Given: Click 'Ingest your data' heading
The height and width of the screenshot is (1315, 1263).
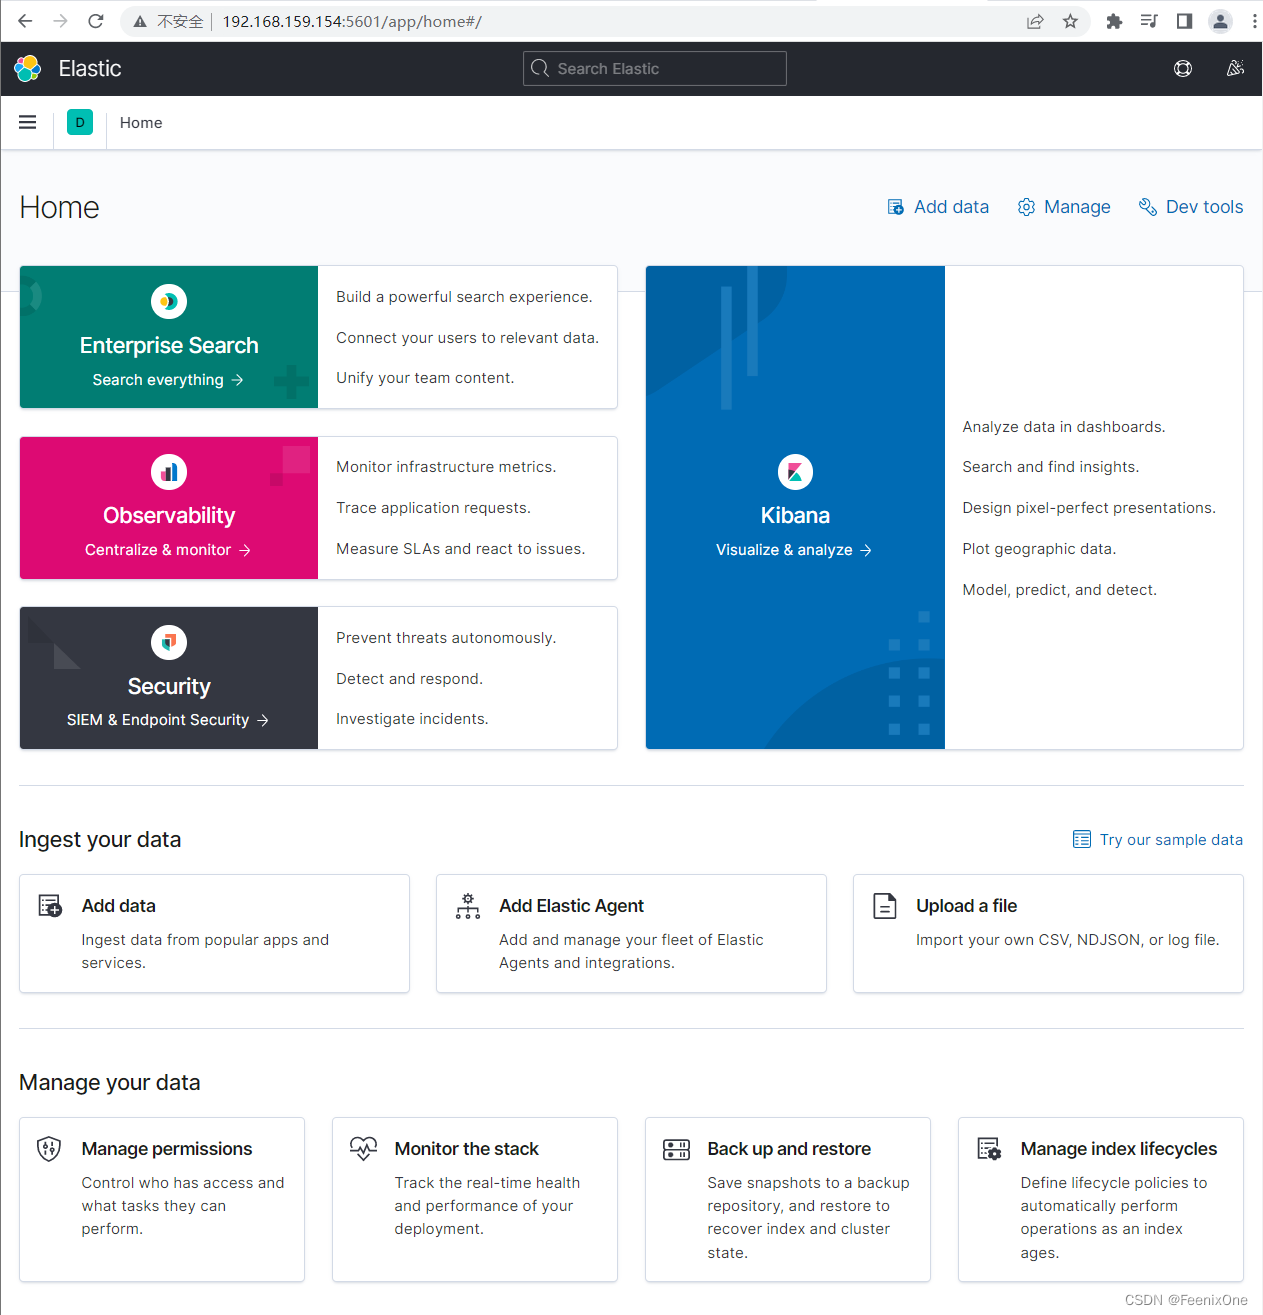Looking at the screenshot, I should [100, 839].
